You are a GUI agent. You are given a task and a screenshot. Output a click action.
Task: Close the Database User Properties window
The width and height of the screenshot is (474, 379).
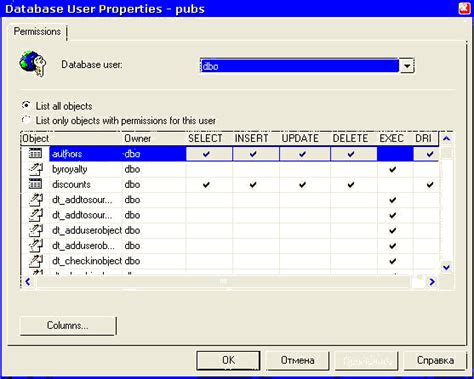[464, 8]
